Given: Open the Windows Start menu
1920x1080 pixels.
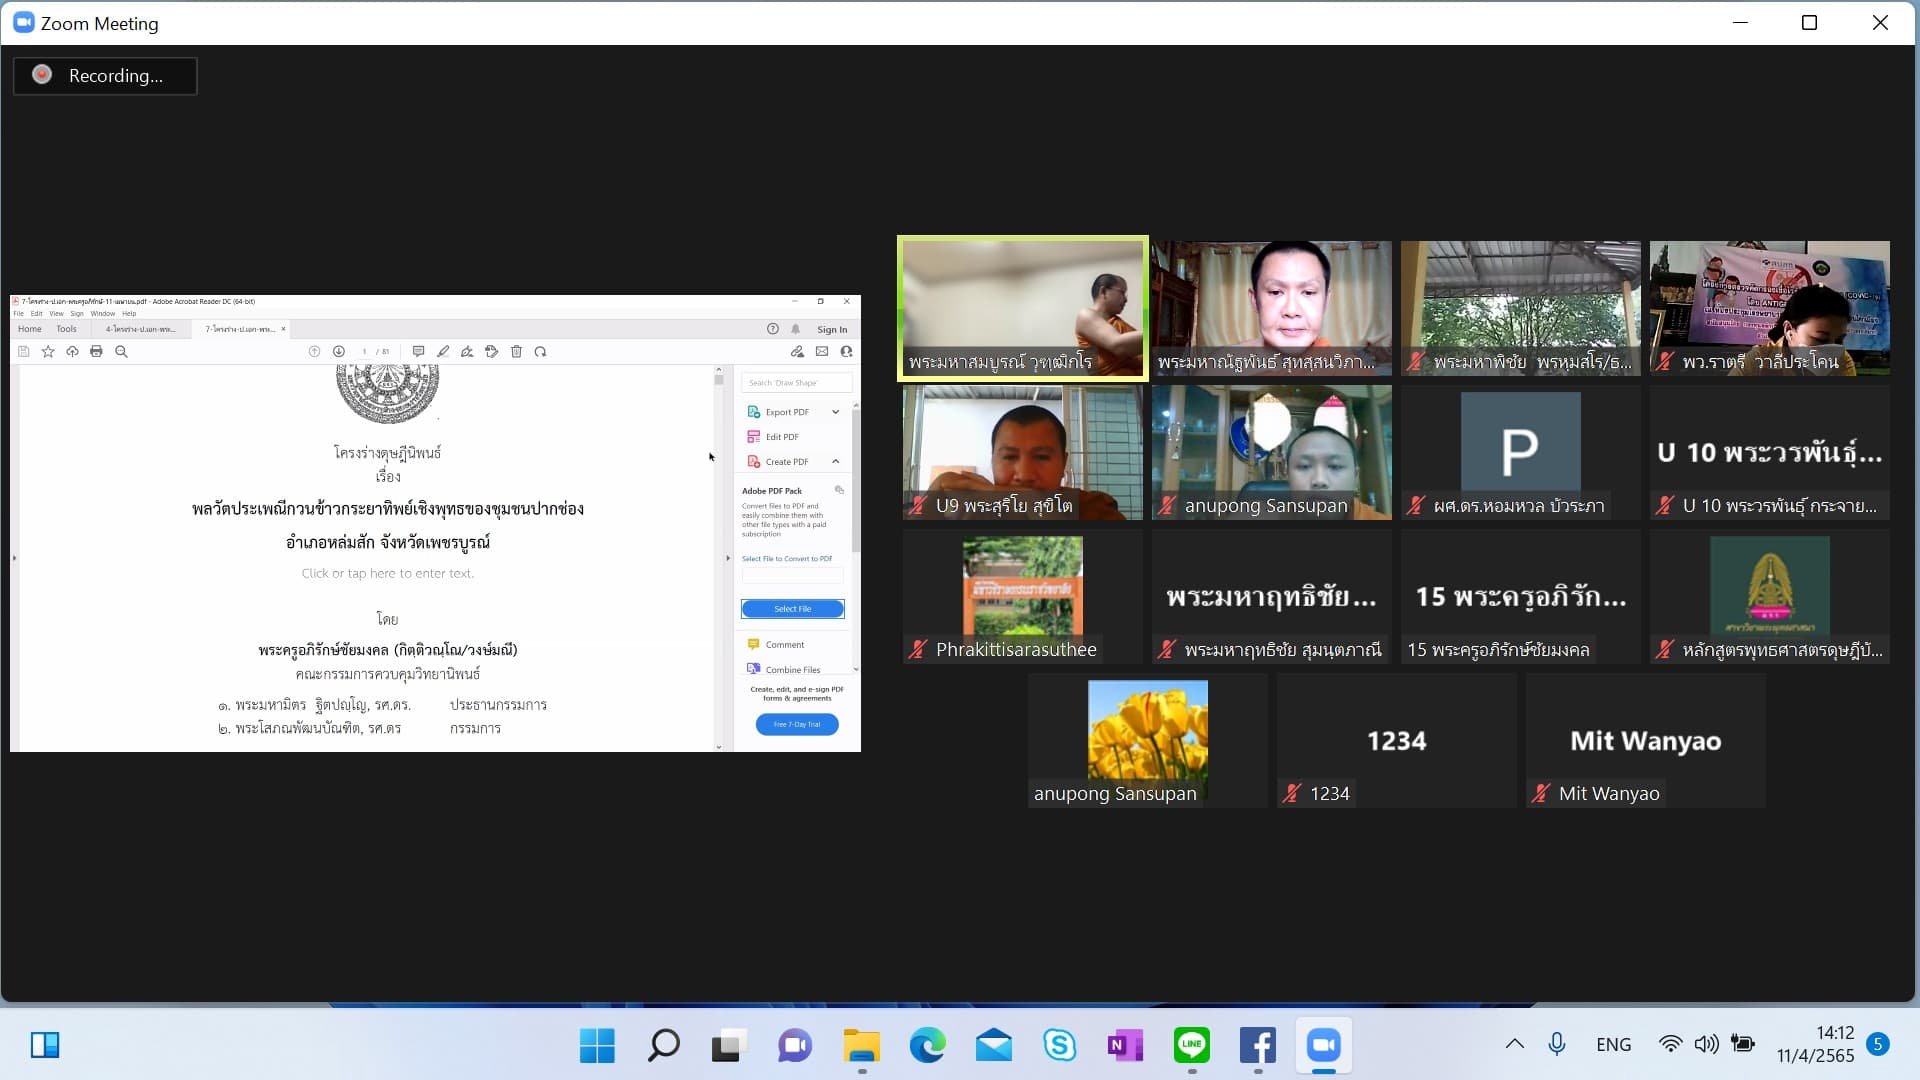Looking at the screenshot, I should 597,1046.
